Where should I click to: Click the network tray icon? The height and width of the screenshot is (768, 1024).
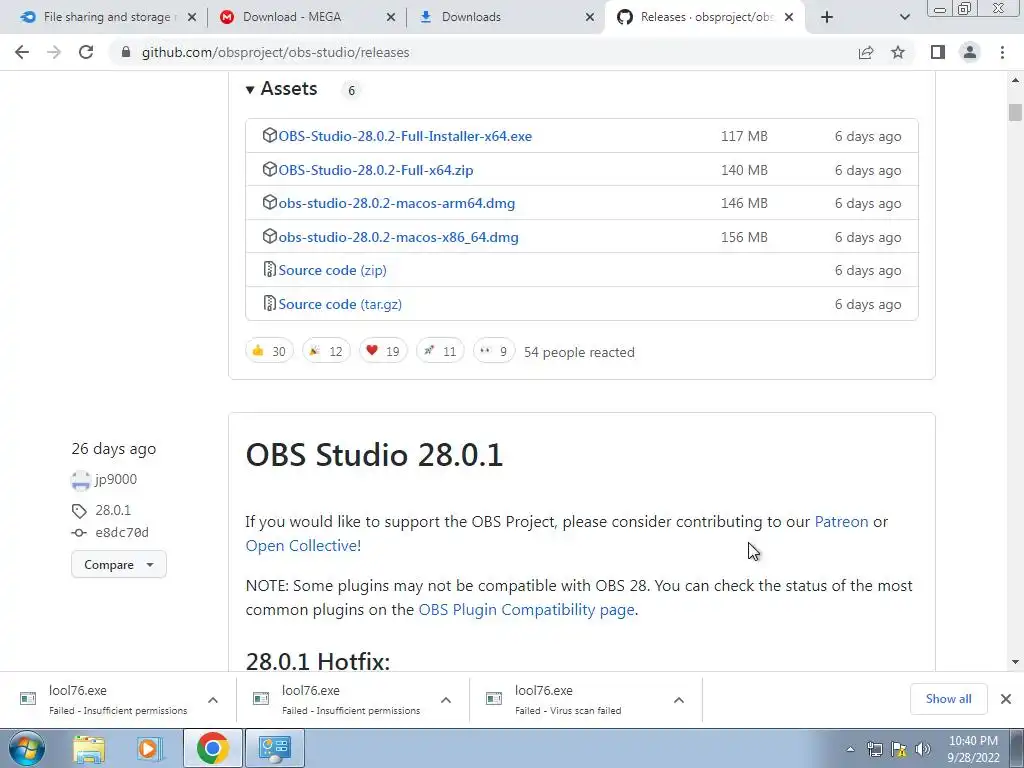(x=874, y=749)
